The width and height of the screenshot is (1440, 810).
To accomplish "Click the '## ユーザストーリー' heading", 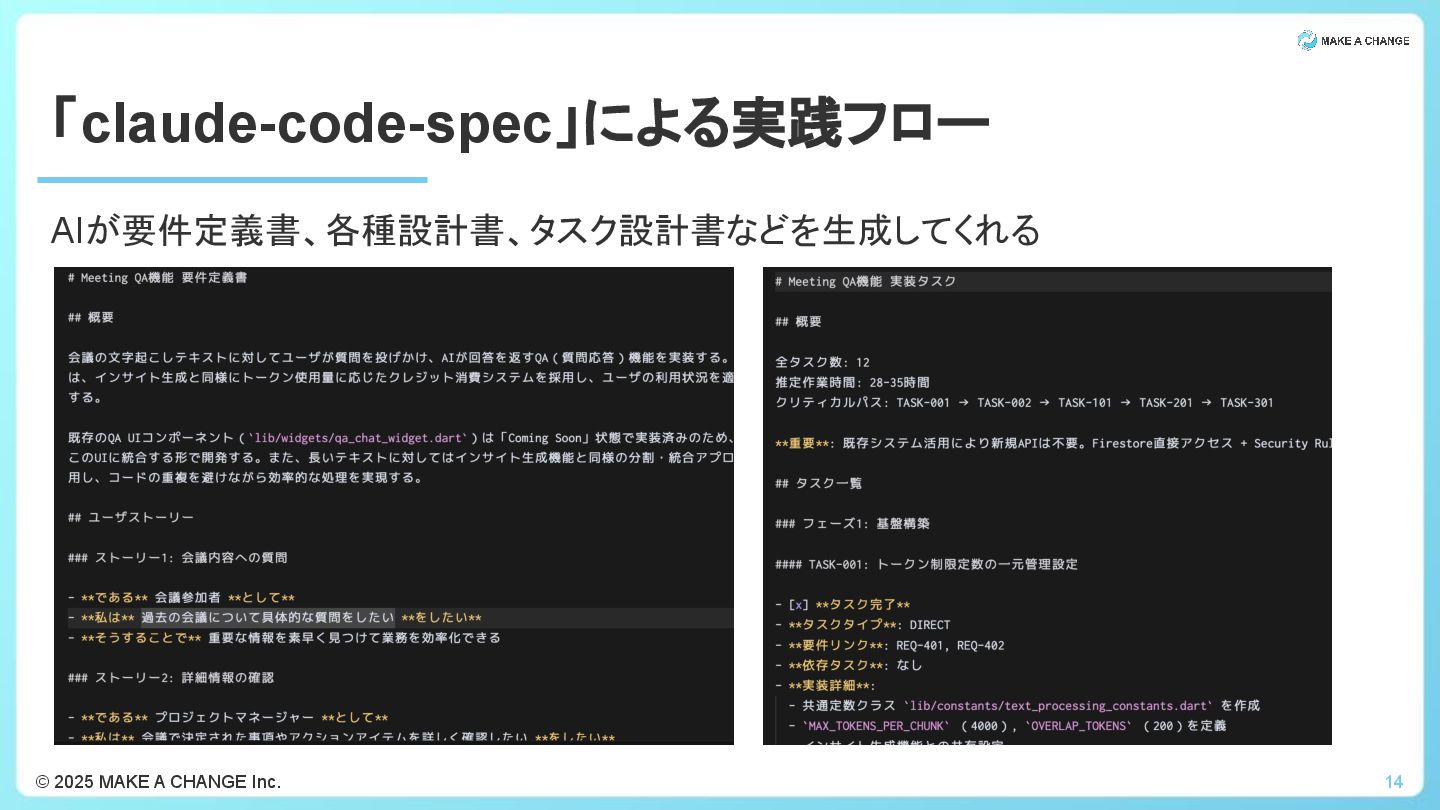I will [x=131, y=517].
